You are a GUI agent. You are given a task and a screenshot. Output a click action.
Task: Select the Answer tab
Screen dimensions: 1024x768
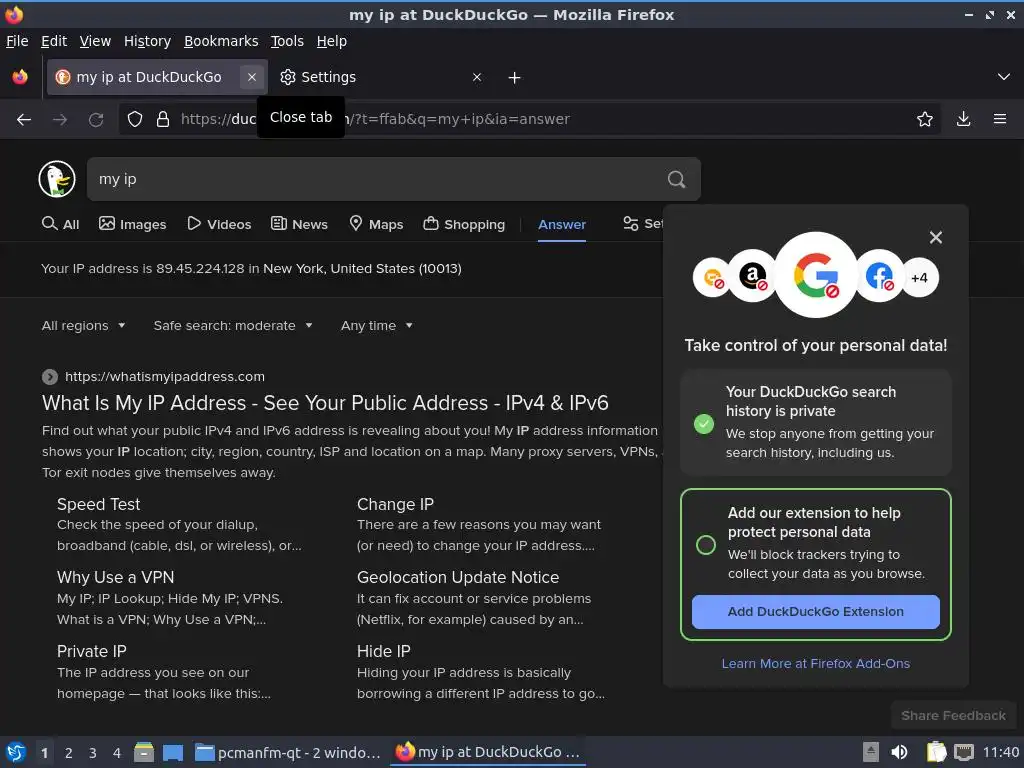pos(562,224)
